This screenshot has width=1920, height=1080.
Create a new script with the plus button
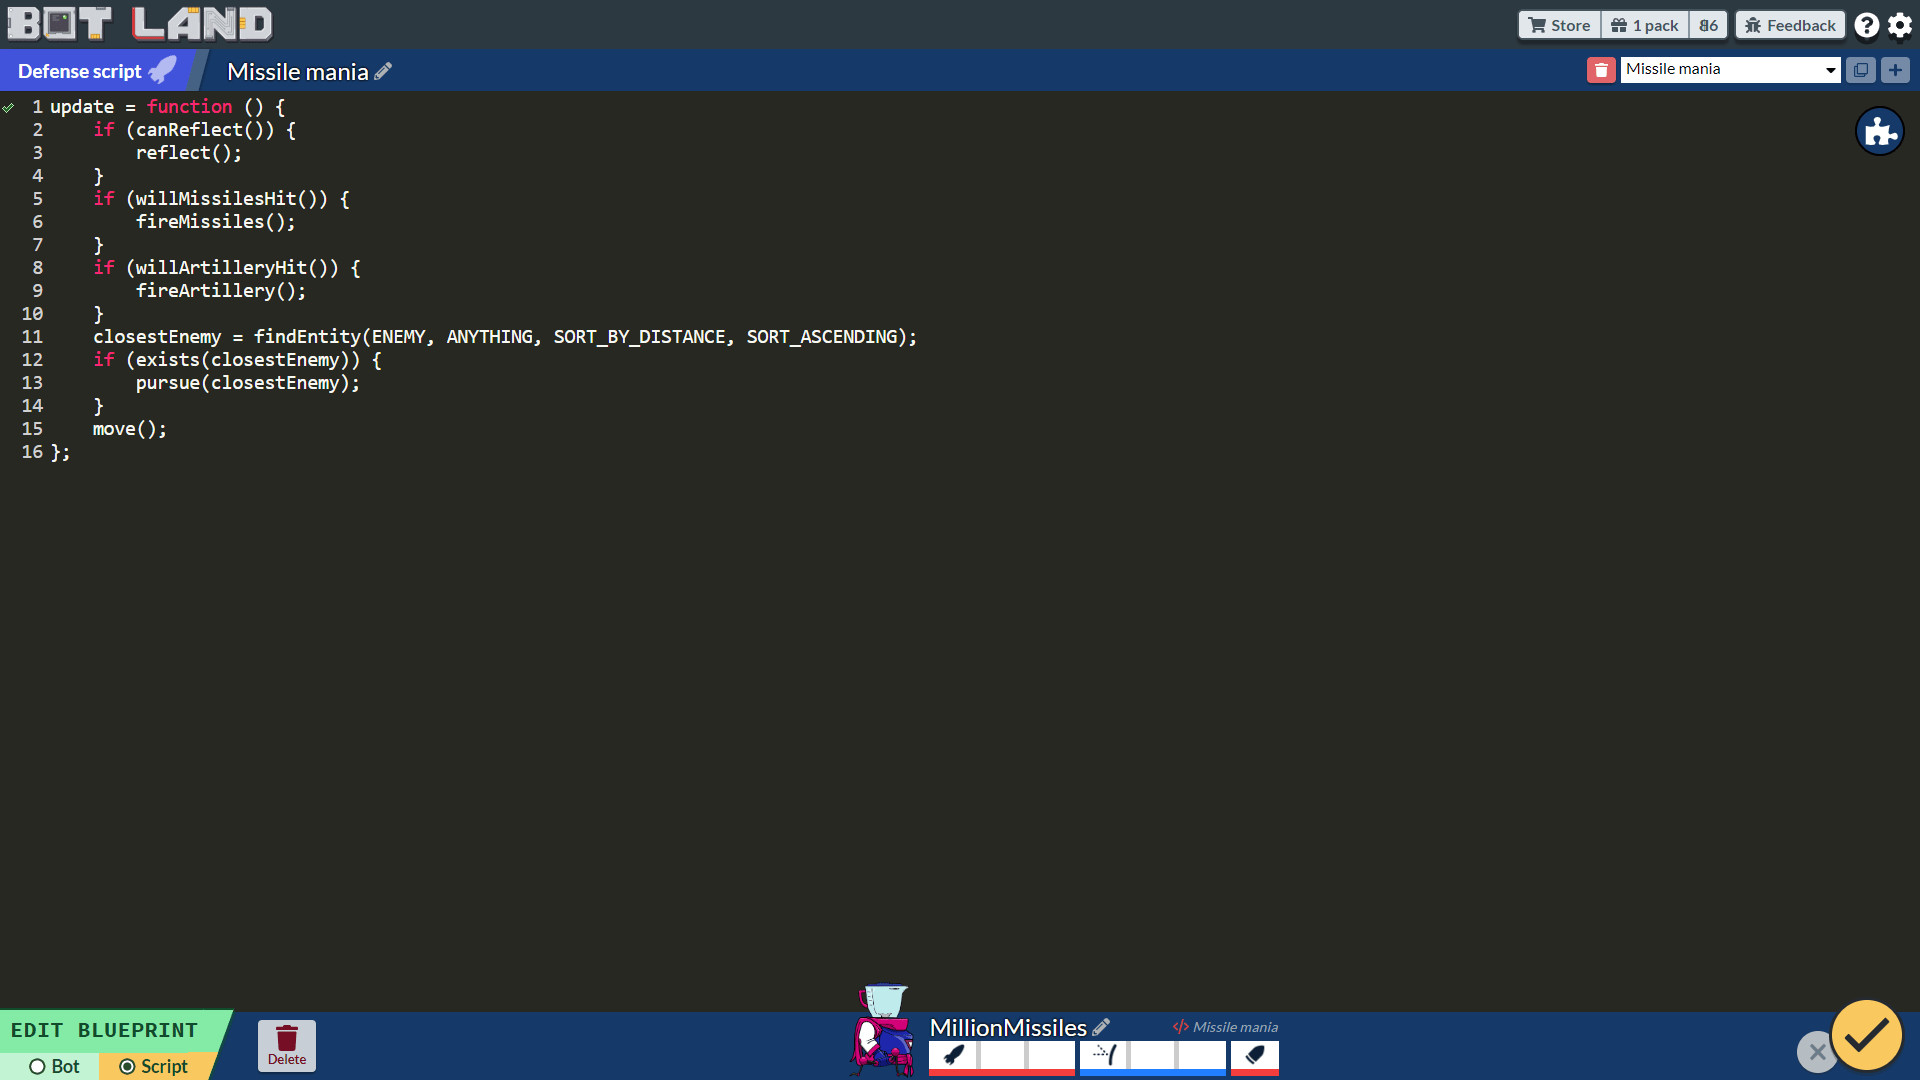(x=1896, y=70)
